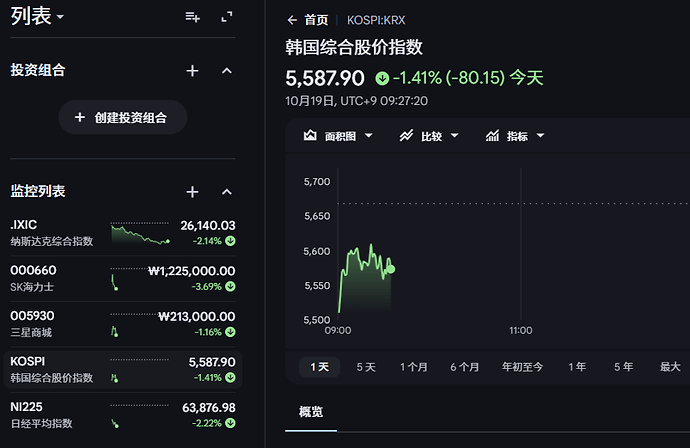
Task: Click the 创建投资组合 button
Action: (x=123, y=118)
